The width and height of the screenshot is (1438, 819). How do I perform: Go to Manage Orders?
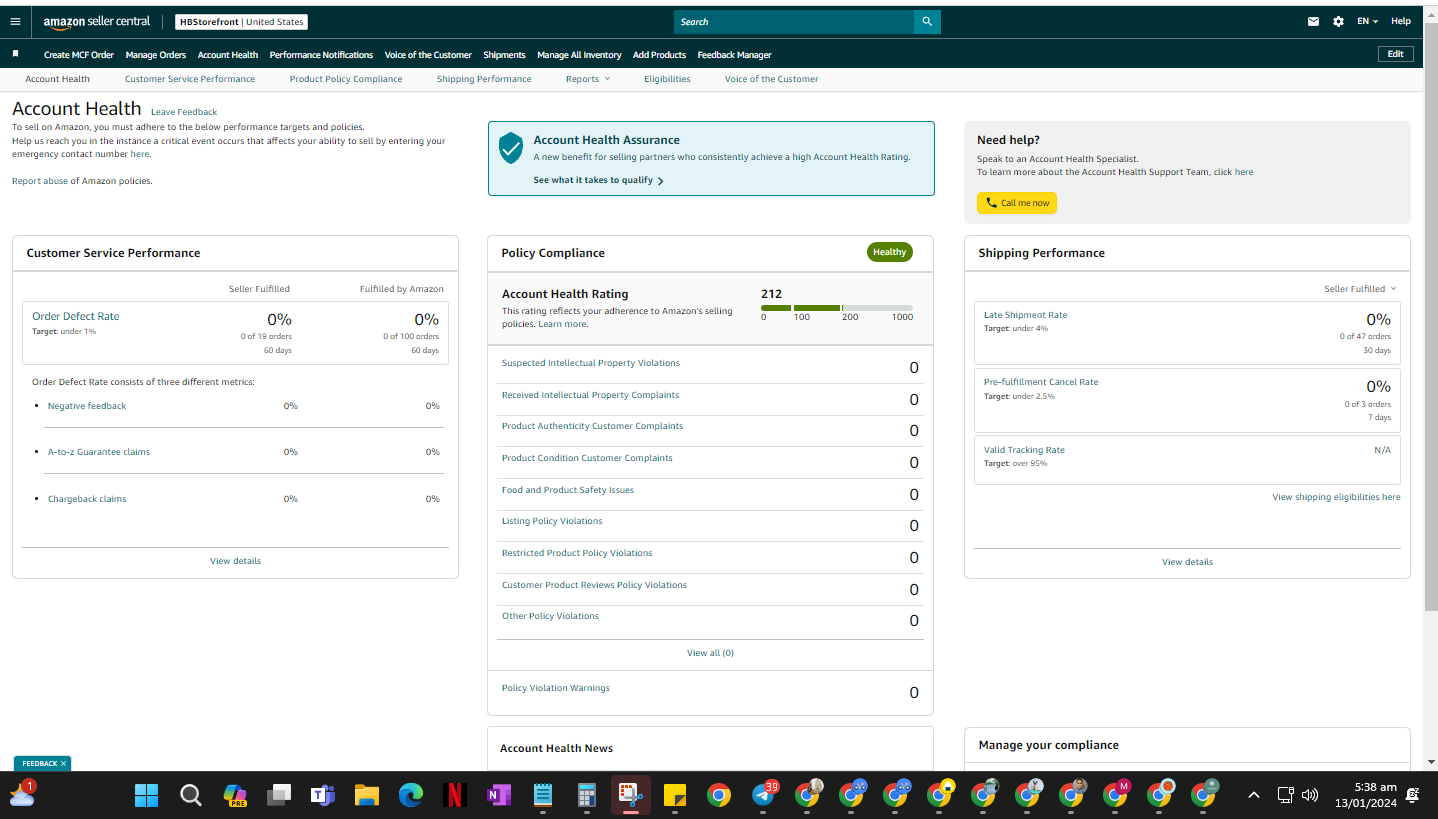point(156,55)
